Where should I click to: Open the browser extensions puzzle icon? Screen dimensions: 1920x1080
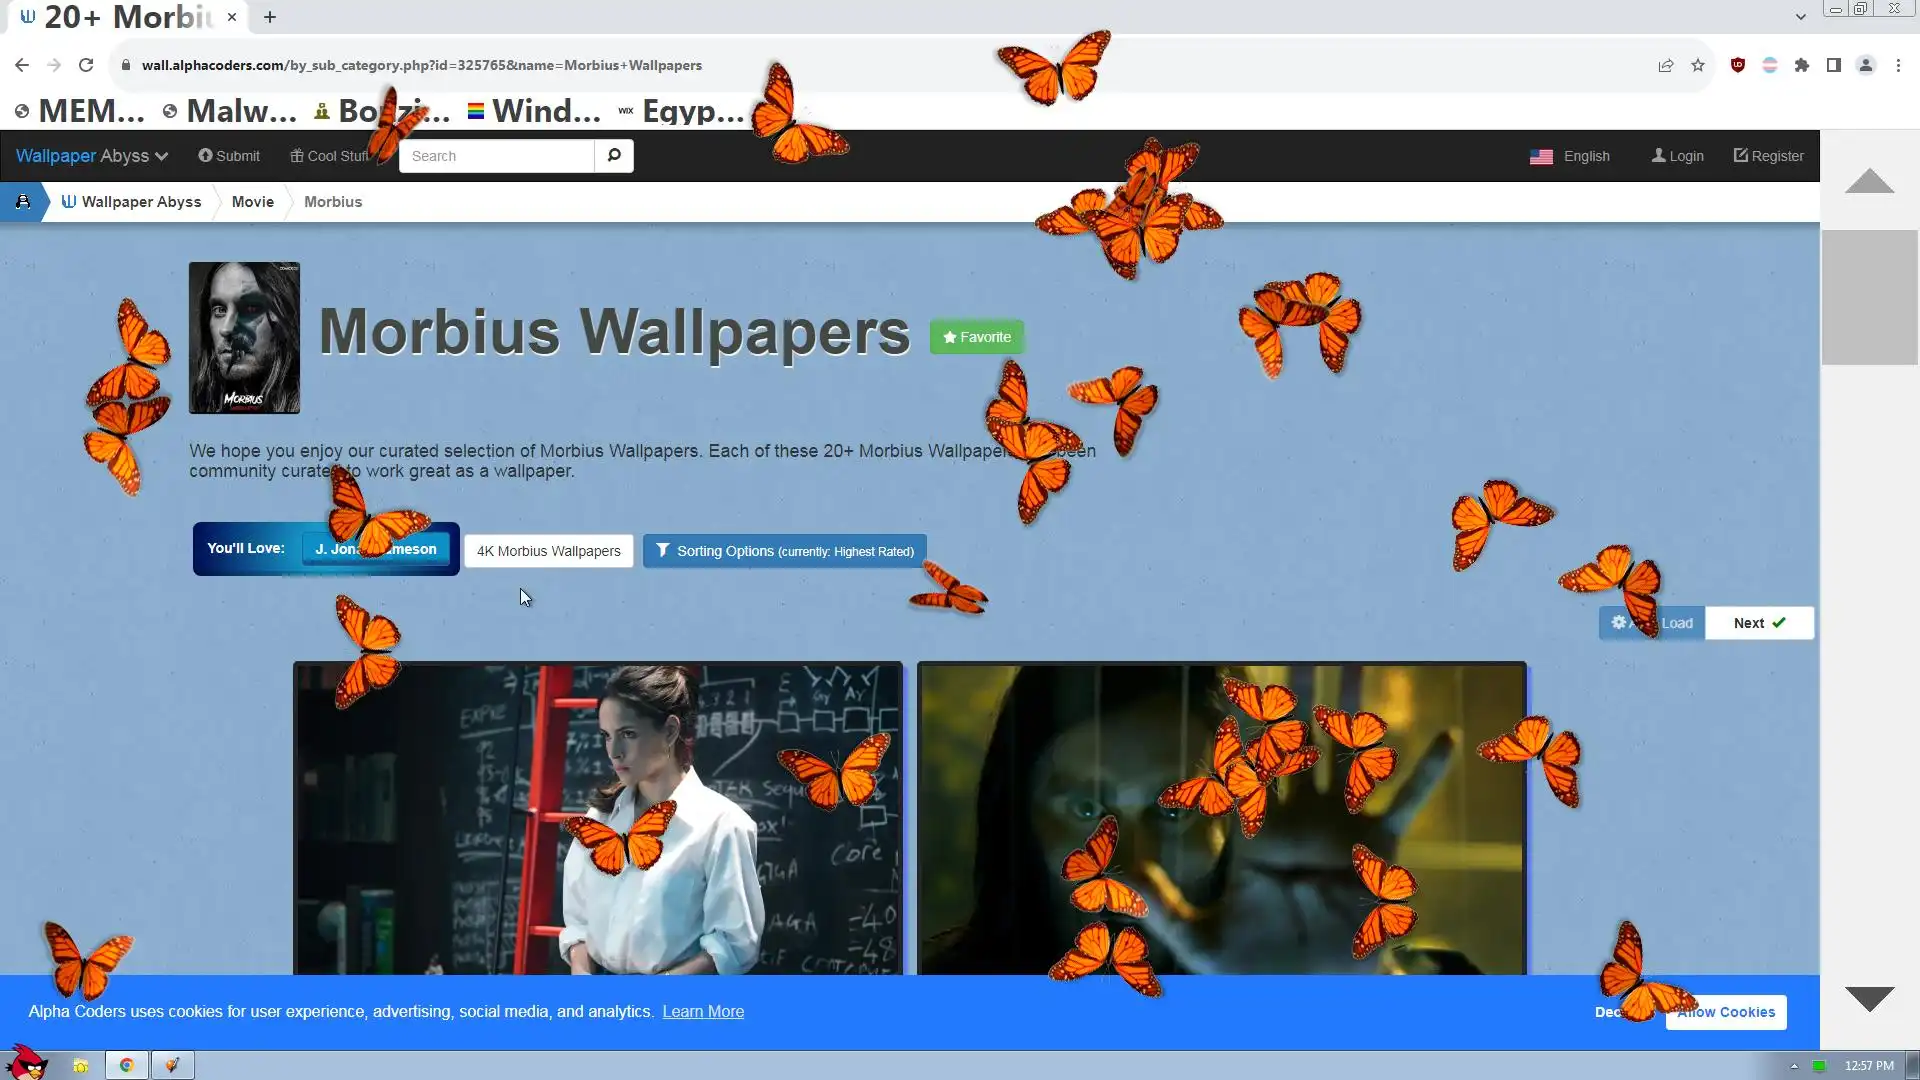click(1802, 65)
